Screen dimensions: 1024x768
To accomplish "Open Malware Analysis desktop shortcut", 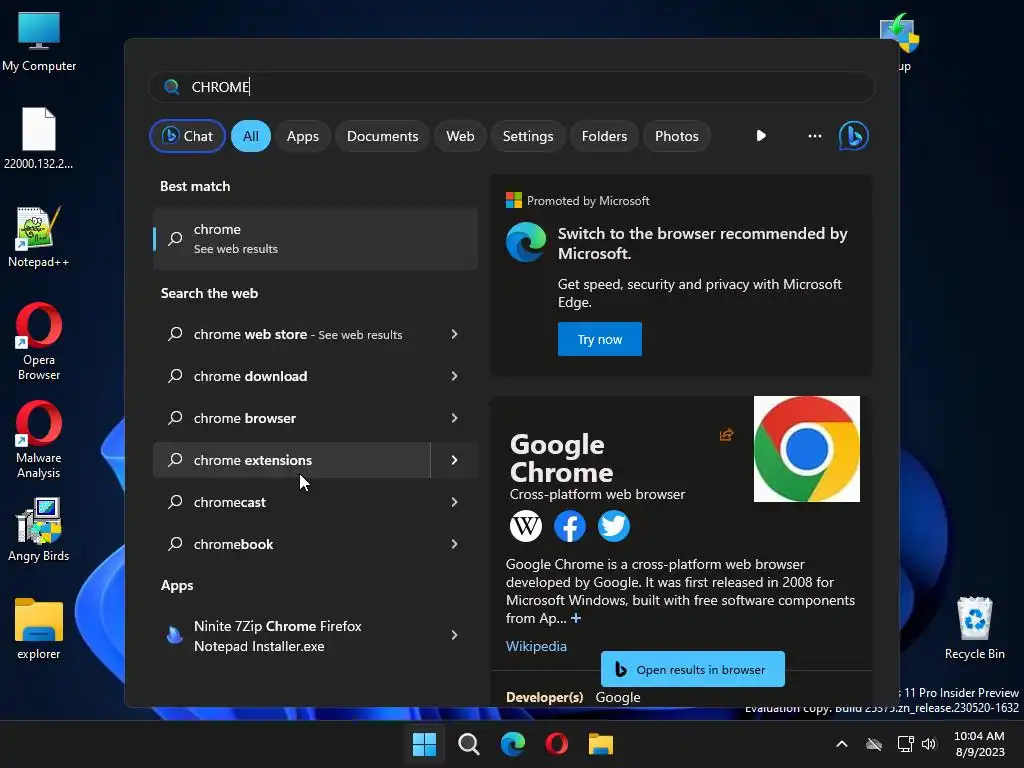I will click(x=39, y=439).
